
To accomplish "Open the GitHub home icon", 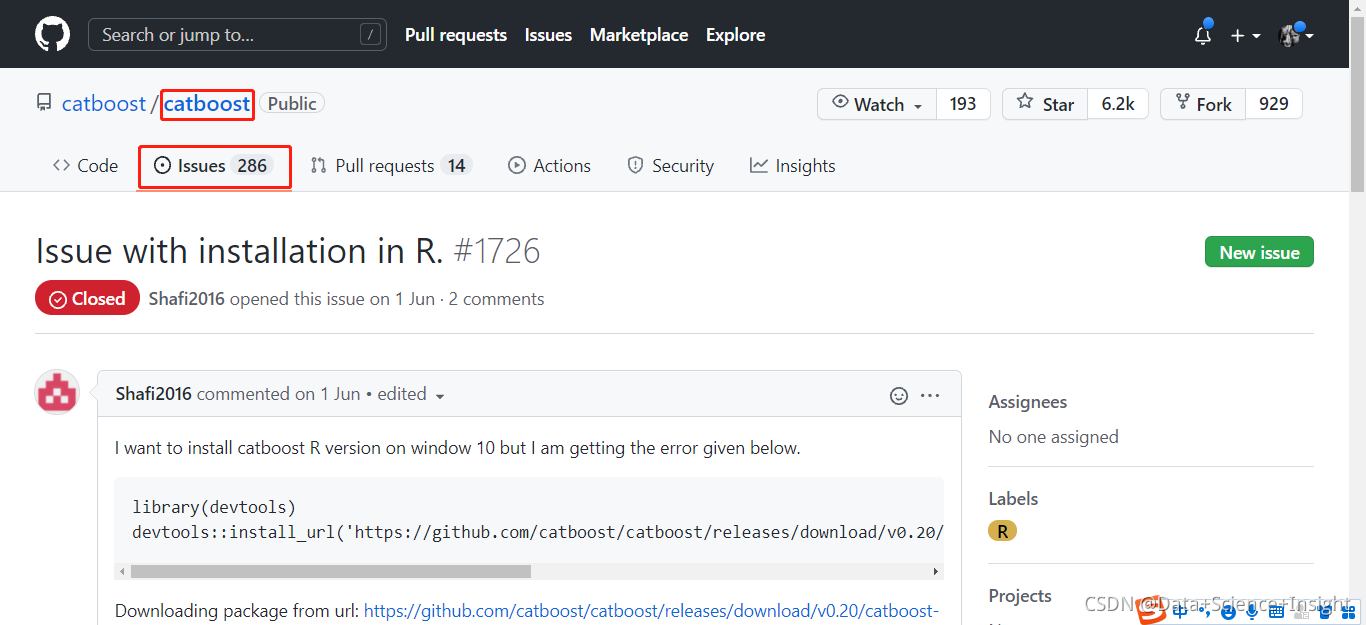I will [x=51, y=33].
